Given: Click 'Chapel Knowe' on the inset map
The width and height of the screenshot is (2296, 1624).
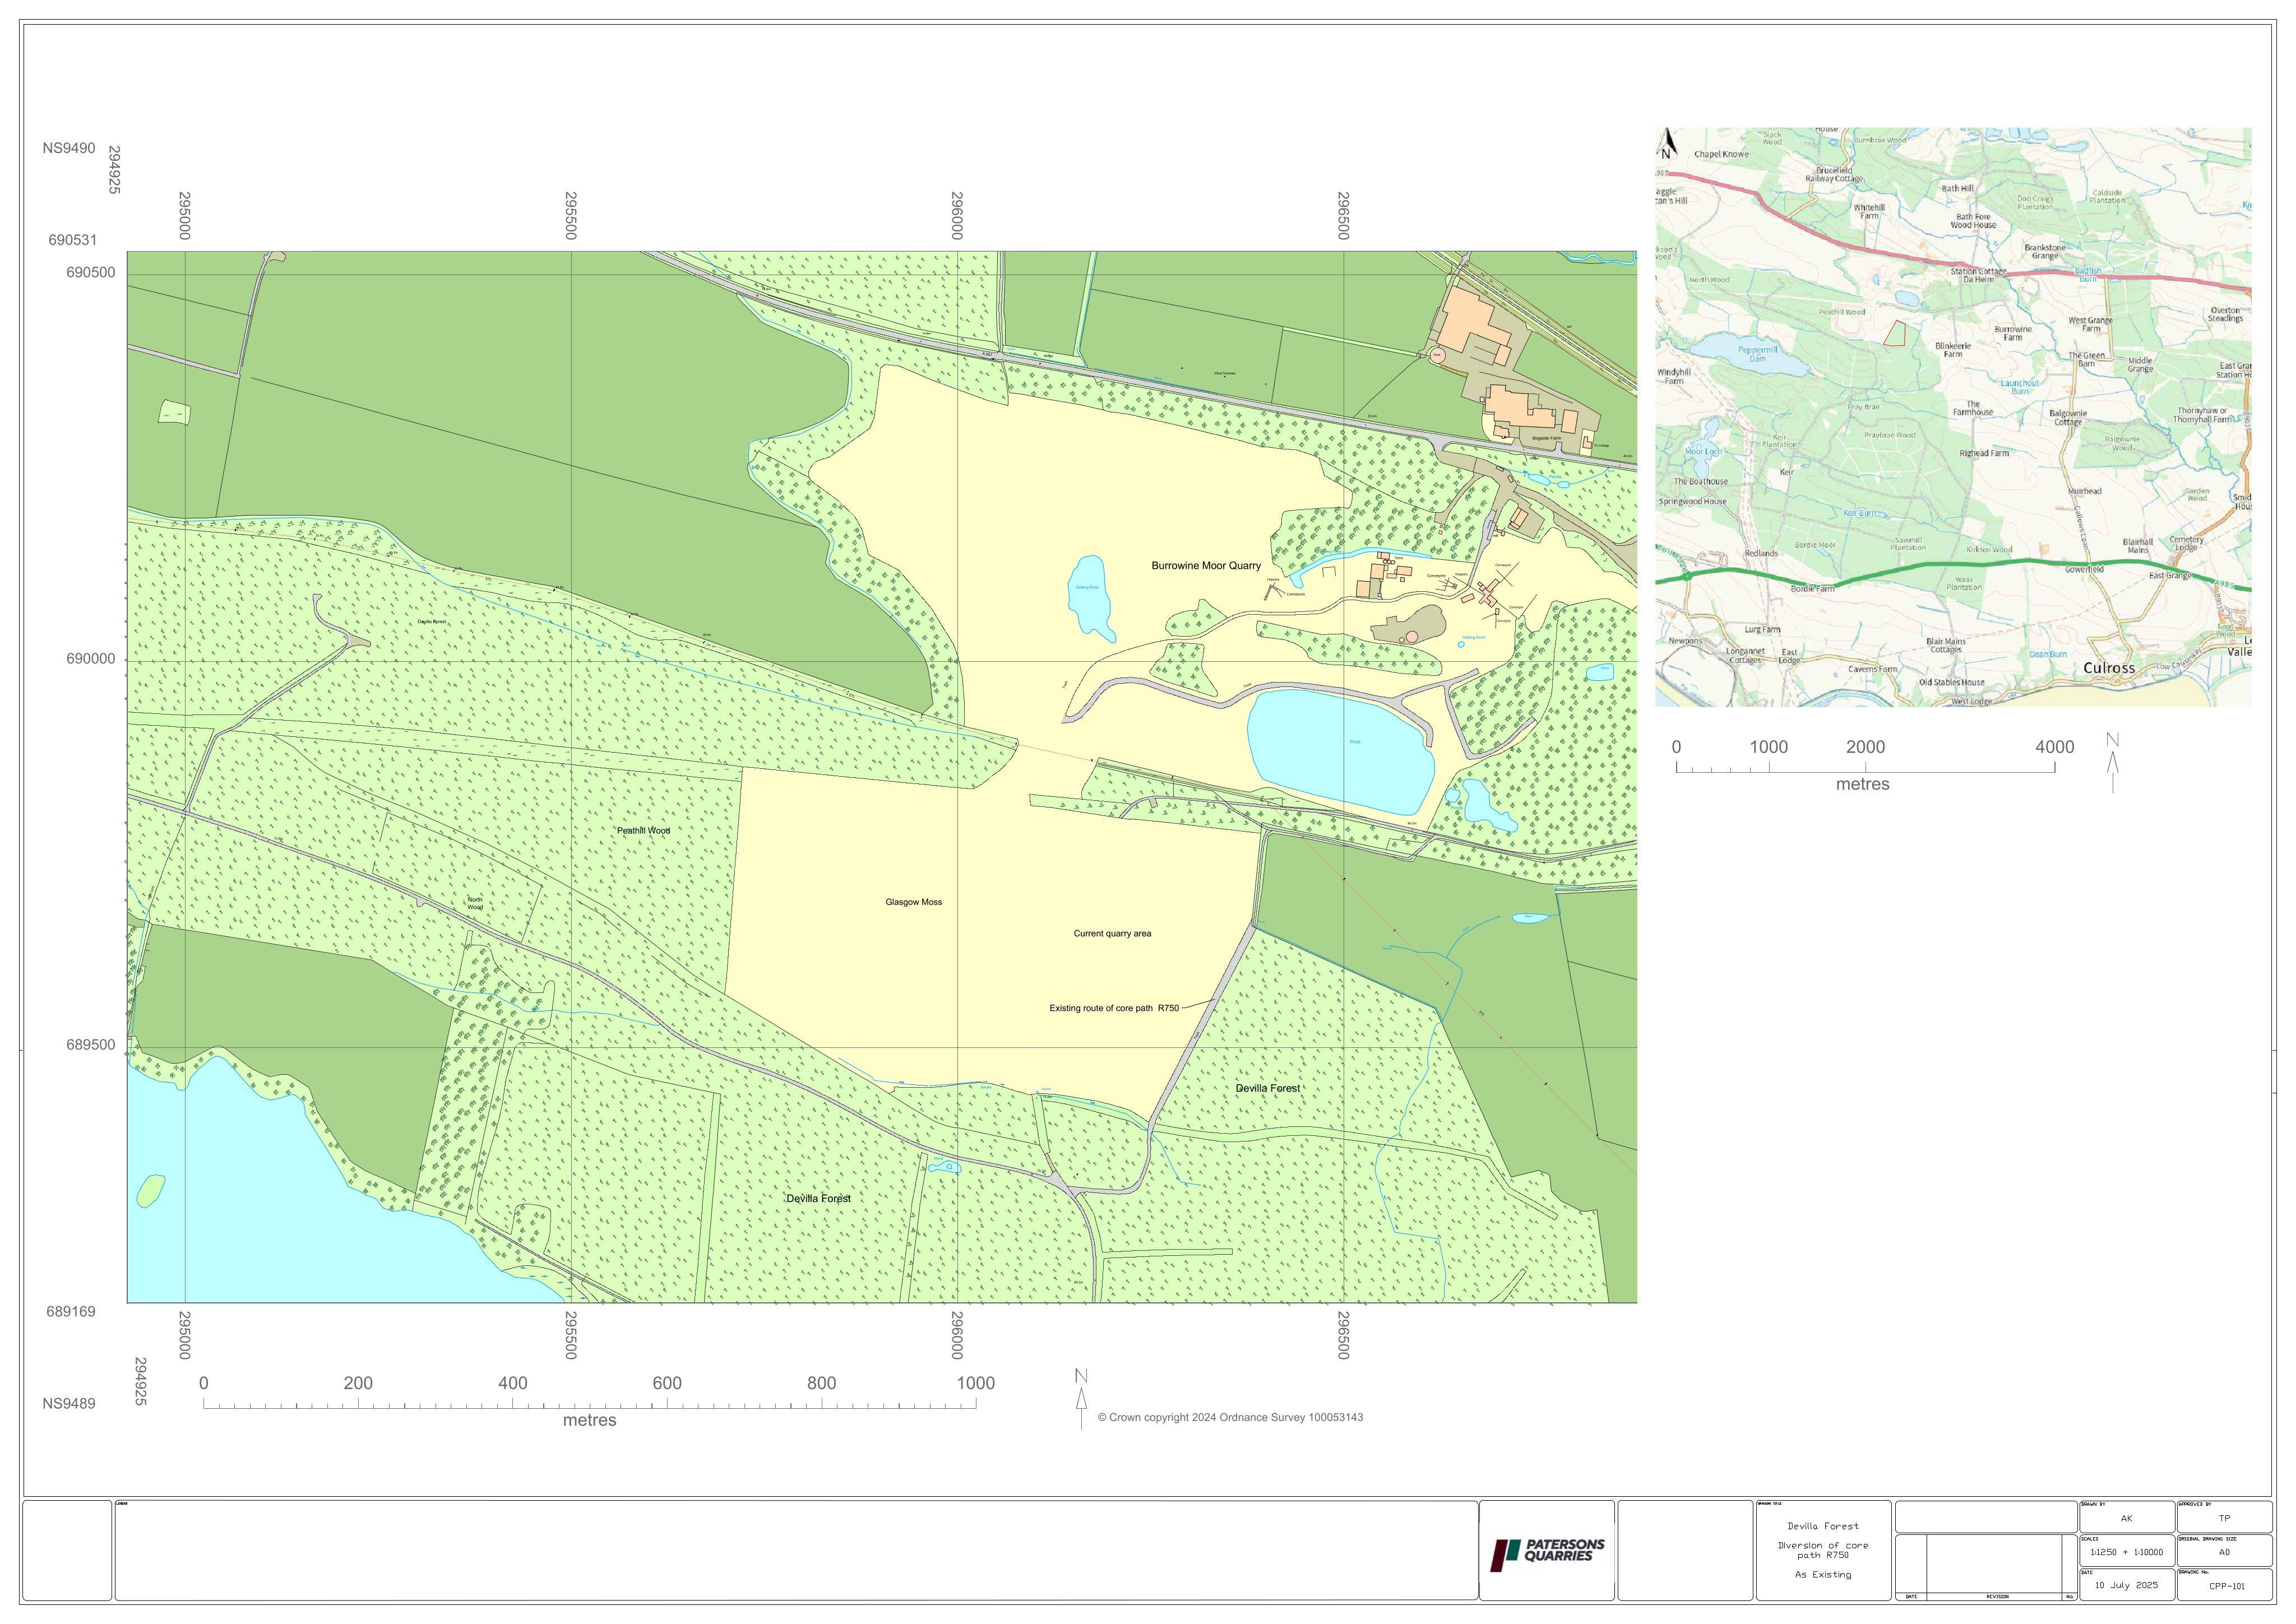Looking at the screenshot, I should coord(1722,155).
